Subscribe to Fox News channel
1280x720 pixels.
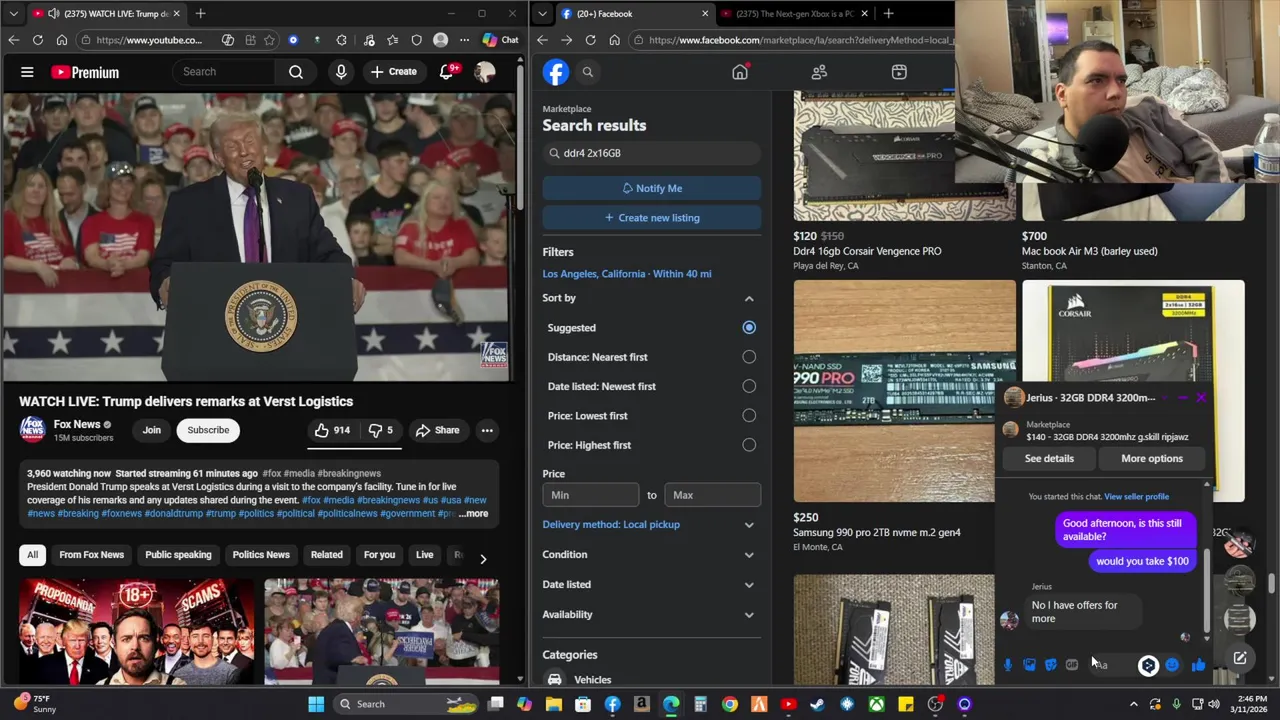click(x=208, y=430)
